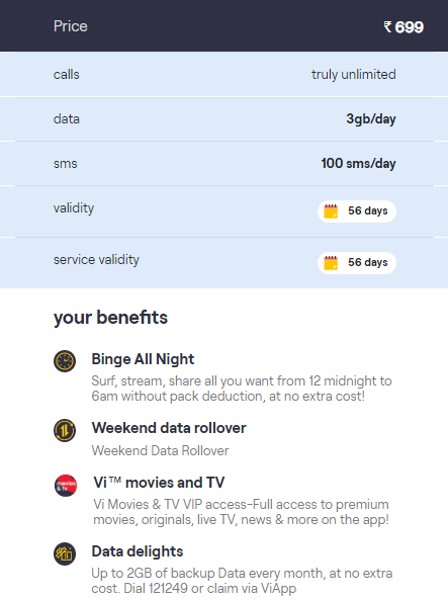Click the Vi movies and TV icon
Screen dimensions: 448x600
pos(65,485)
